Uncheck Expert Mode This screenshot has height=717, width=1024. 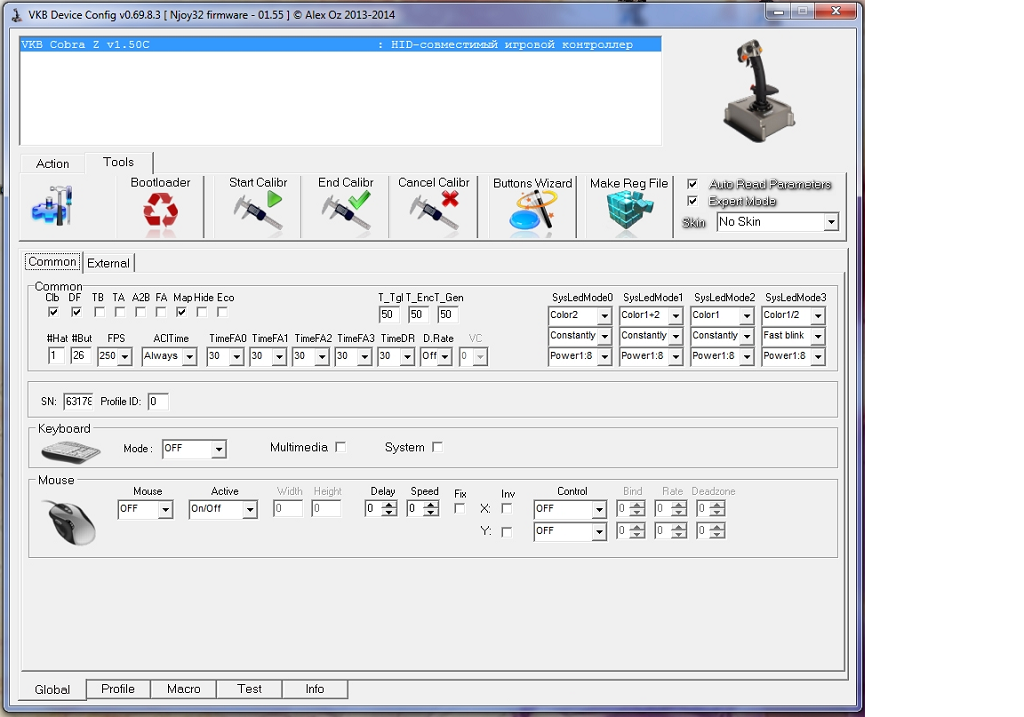692,201
